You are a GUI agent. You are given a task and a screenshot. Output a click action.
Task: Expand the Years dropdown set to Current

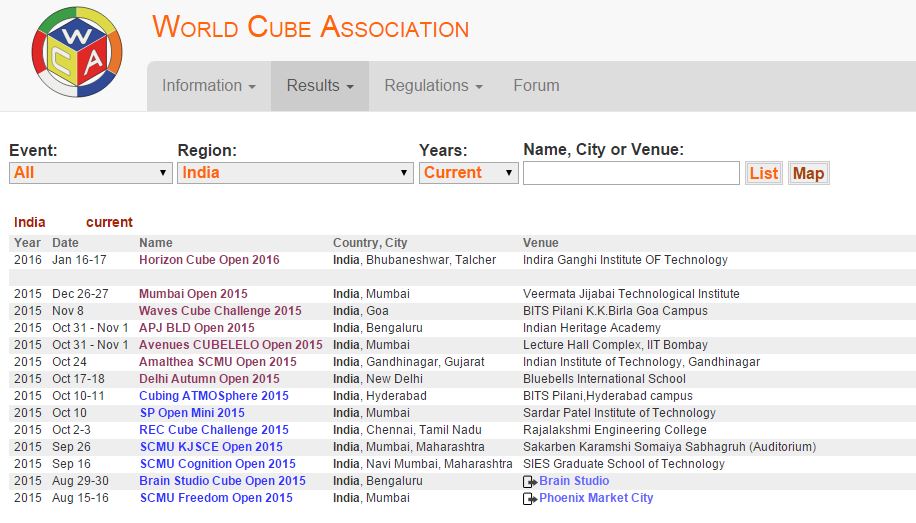pos(469,173)
